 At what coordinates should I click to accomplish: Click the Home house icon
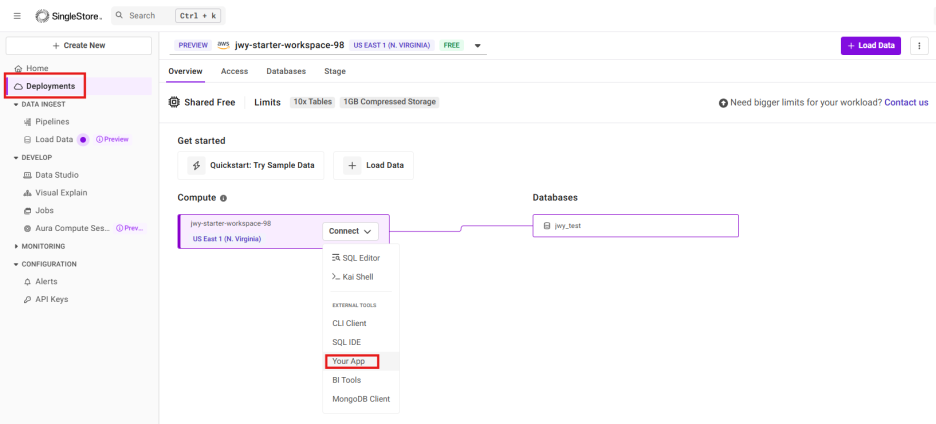click(19, 69)
